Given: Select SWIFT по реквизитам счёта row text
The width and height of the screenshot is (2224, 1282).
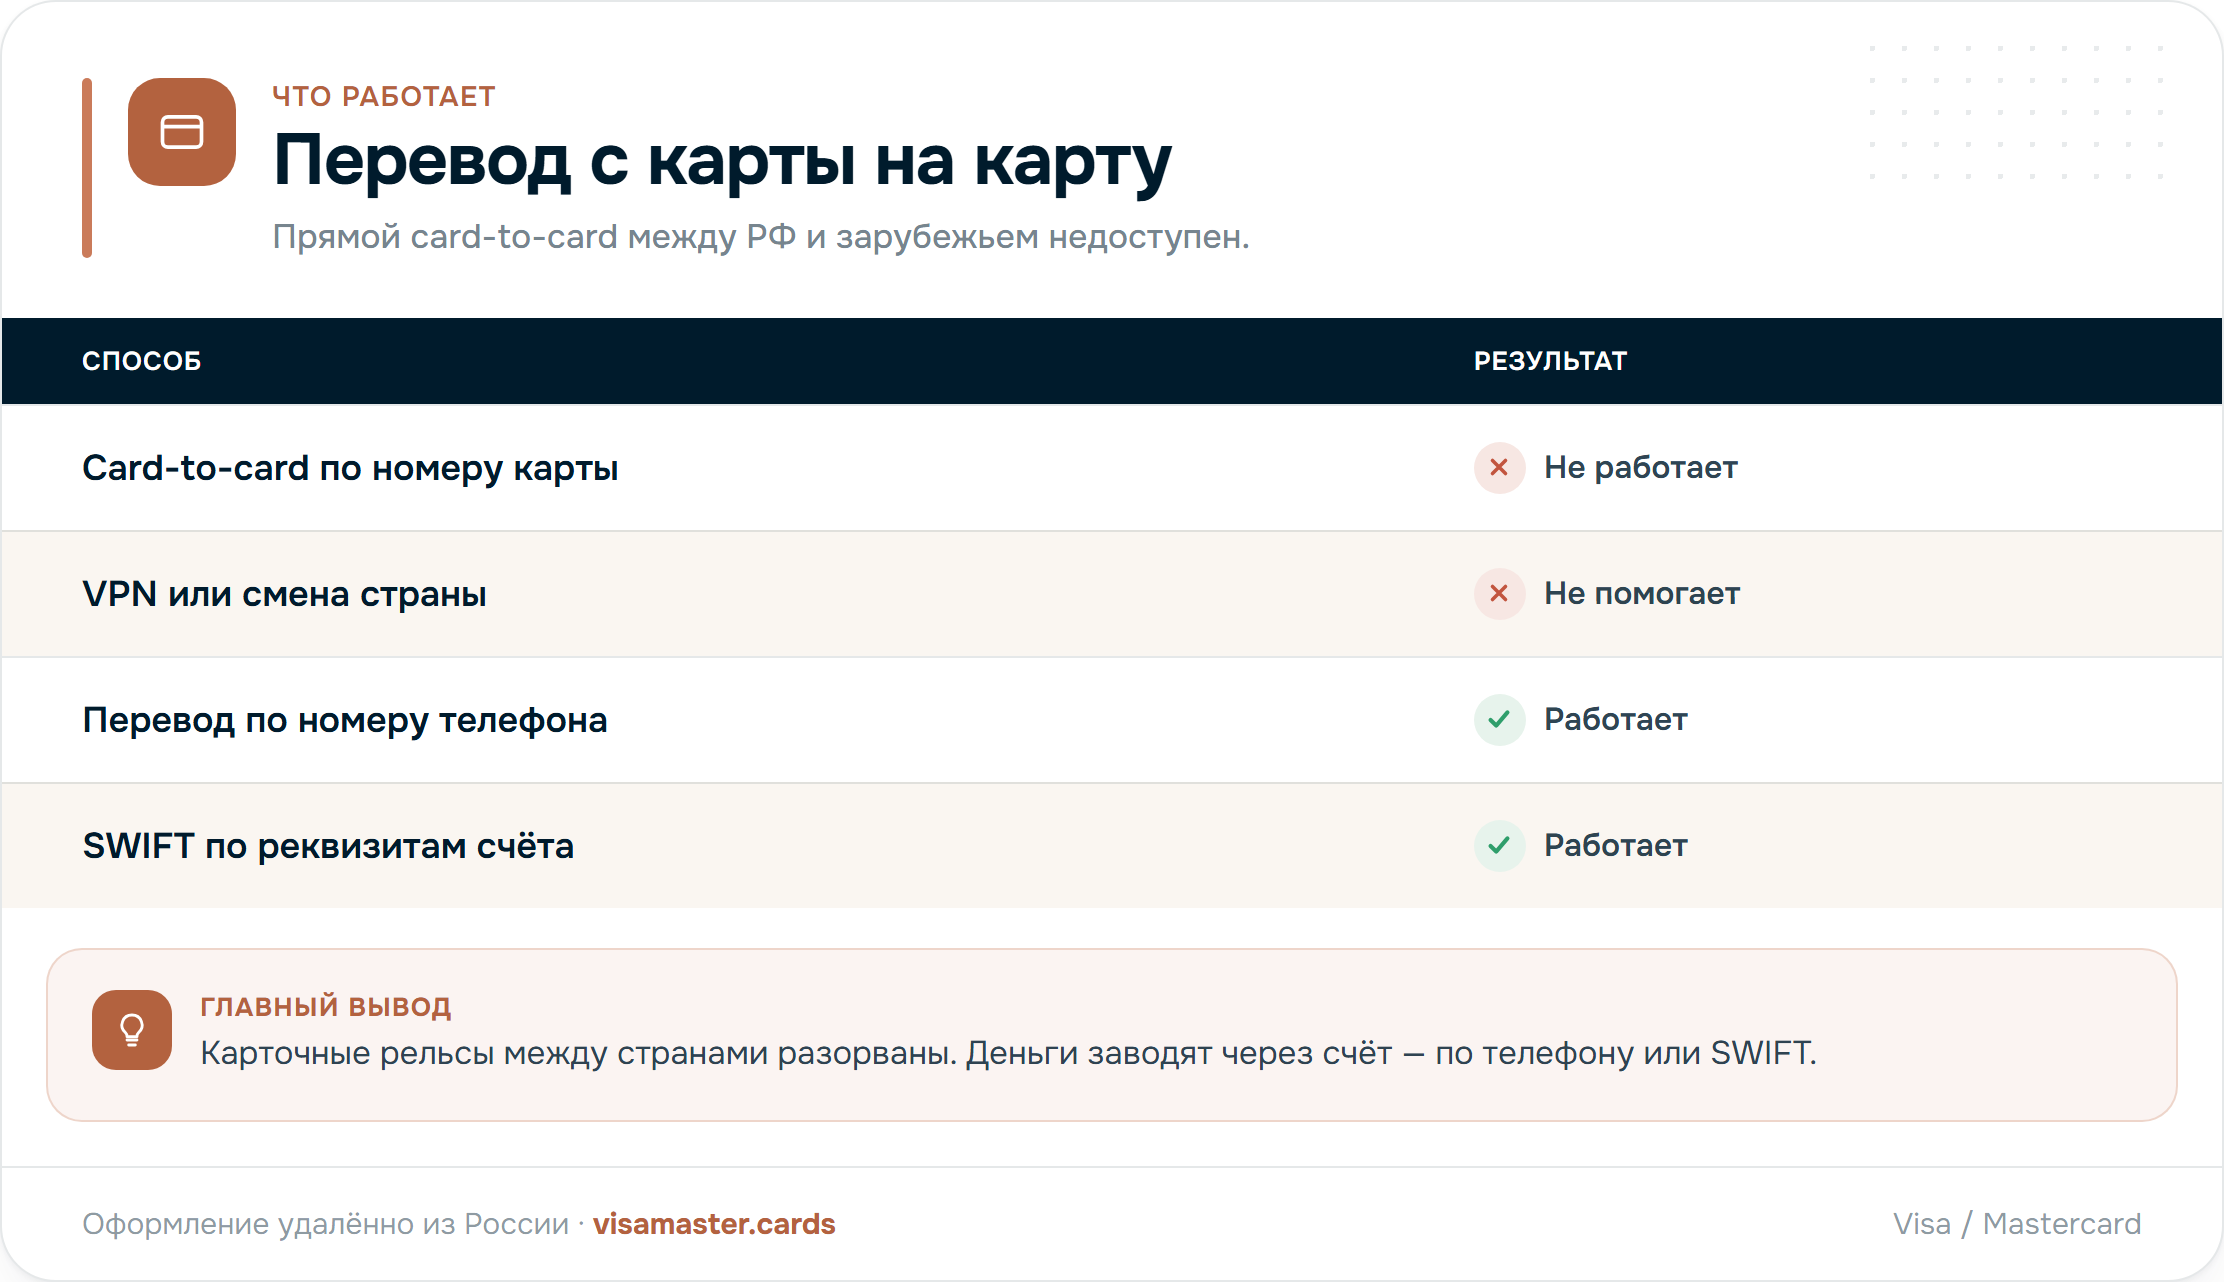Looking at the screenshot, I should tap(328, 846).
